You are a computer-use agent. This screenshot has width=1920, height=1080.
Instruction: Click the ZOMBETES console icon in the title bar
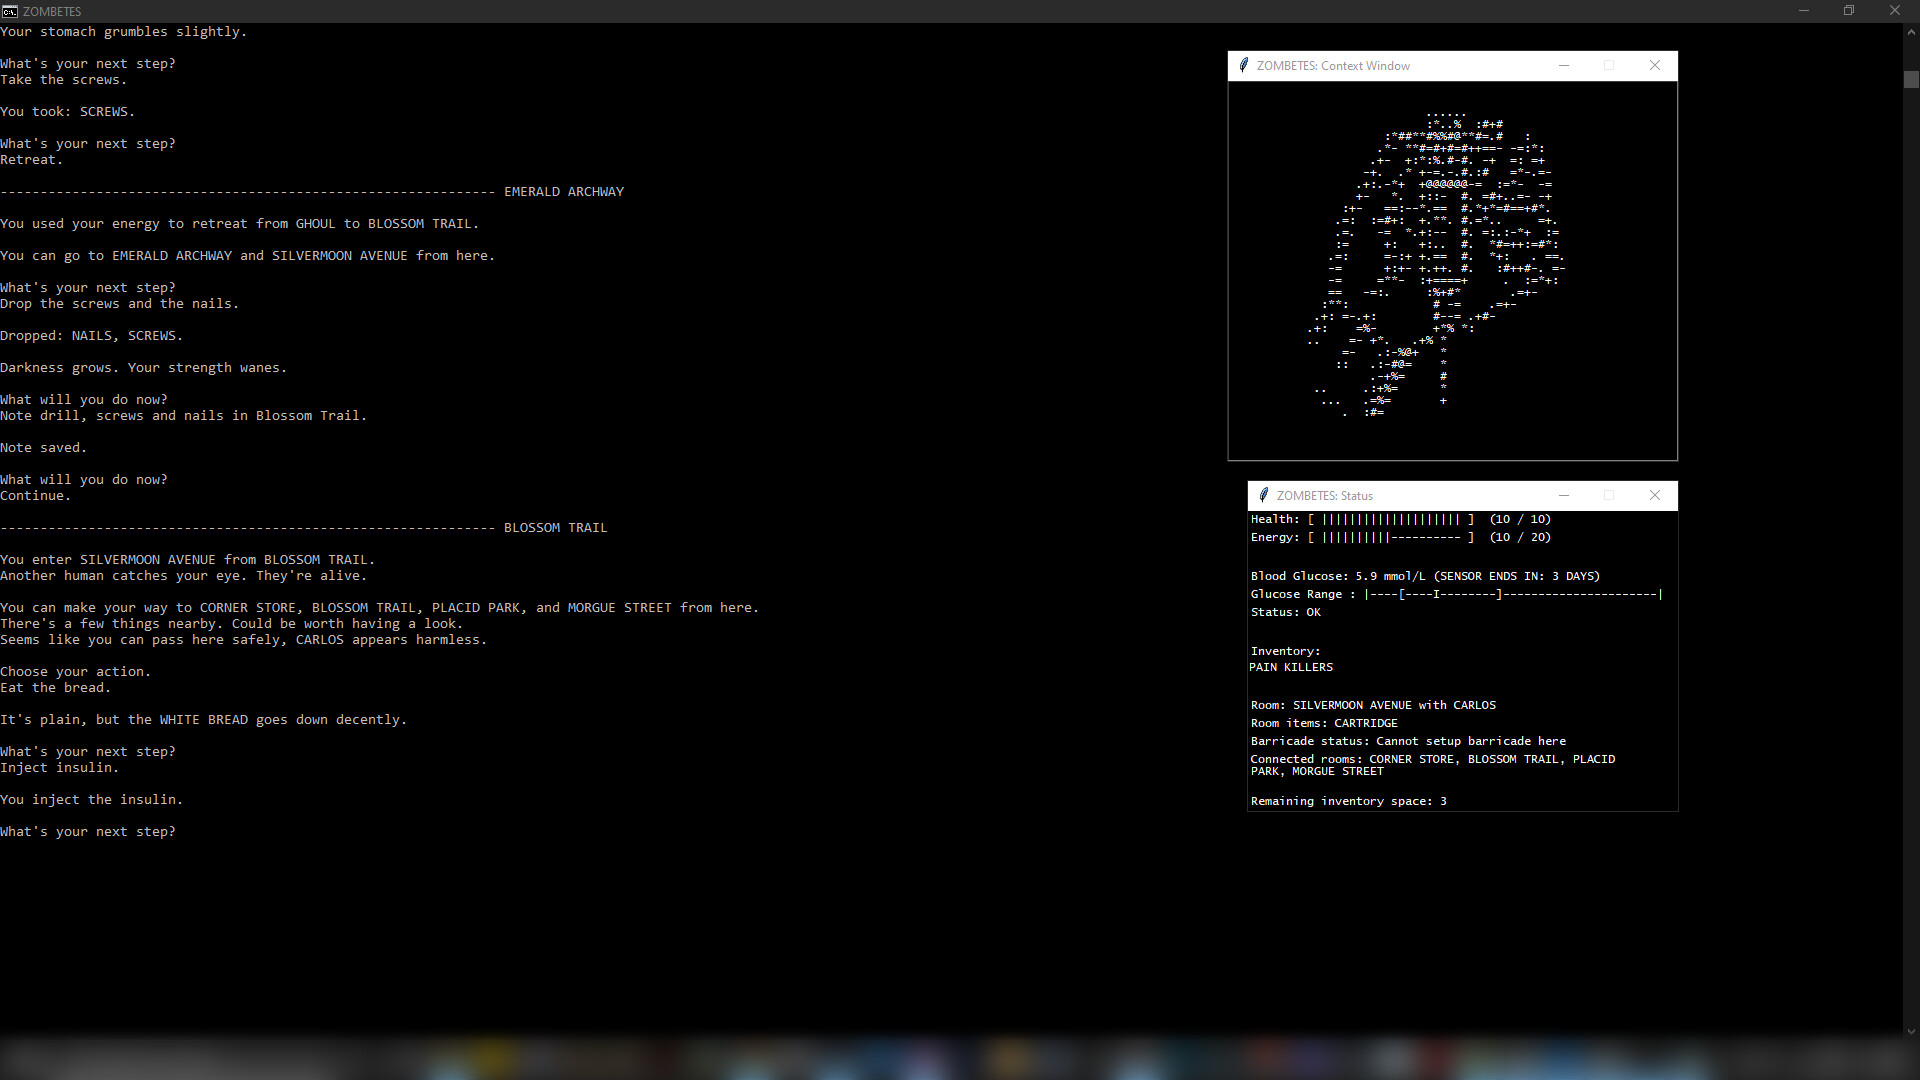[10, 11]
